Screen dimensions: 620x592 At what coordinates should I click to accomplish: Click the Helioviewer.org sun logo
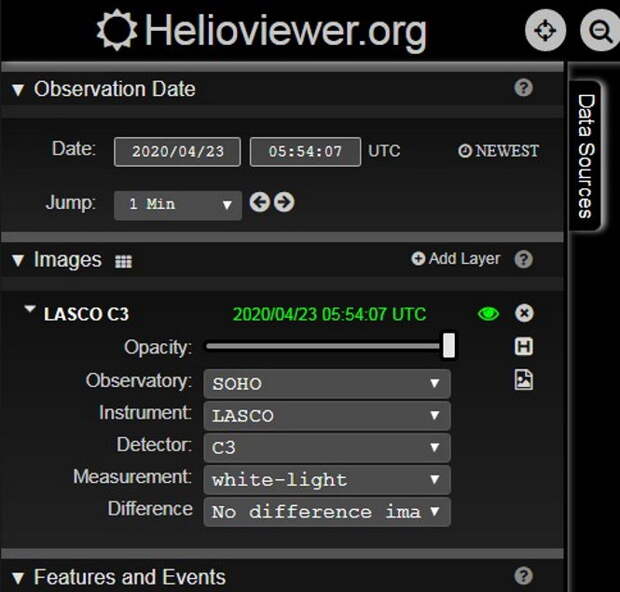coord(117,30)
